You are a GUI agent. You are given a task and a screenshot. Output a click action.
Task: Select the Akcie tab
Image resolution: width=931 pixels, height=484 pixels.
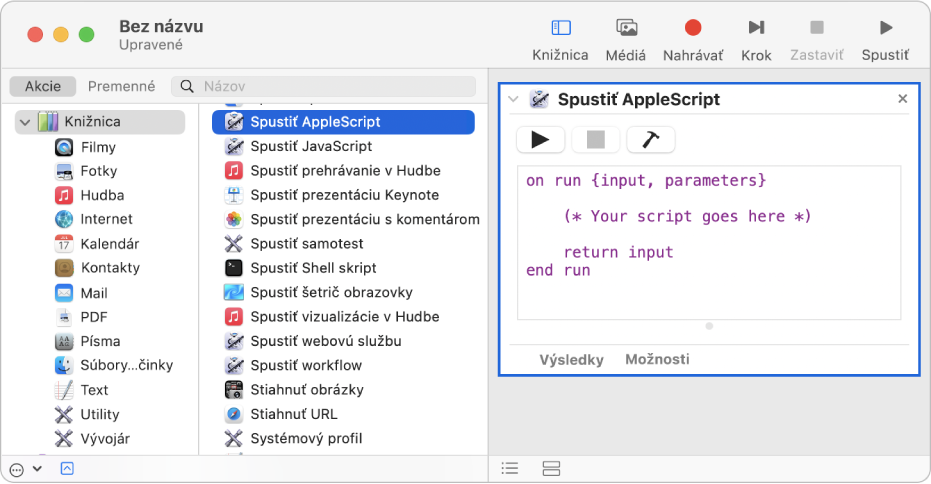(43, 87)
